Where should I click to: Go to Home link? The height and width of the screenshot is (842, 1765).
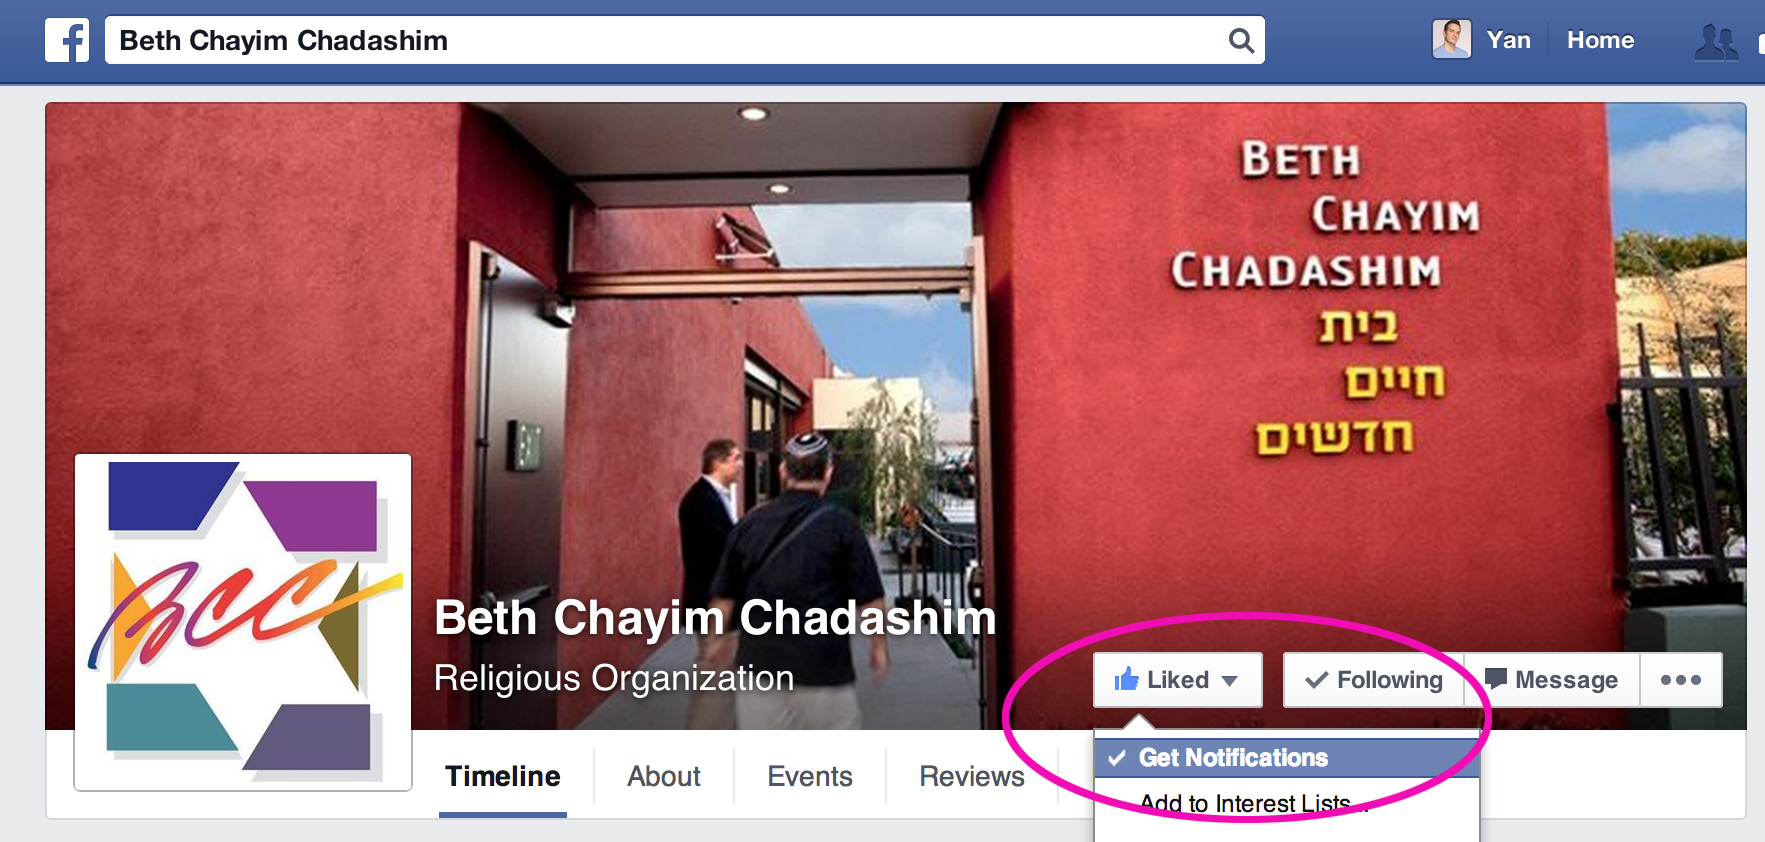pyautogui.click(x=1600, y=40)
